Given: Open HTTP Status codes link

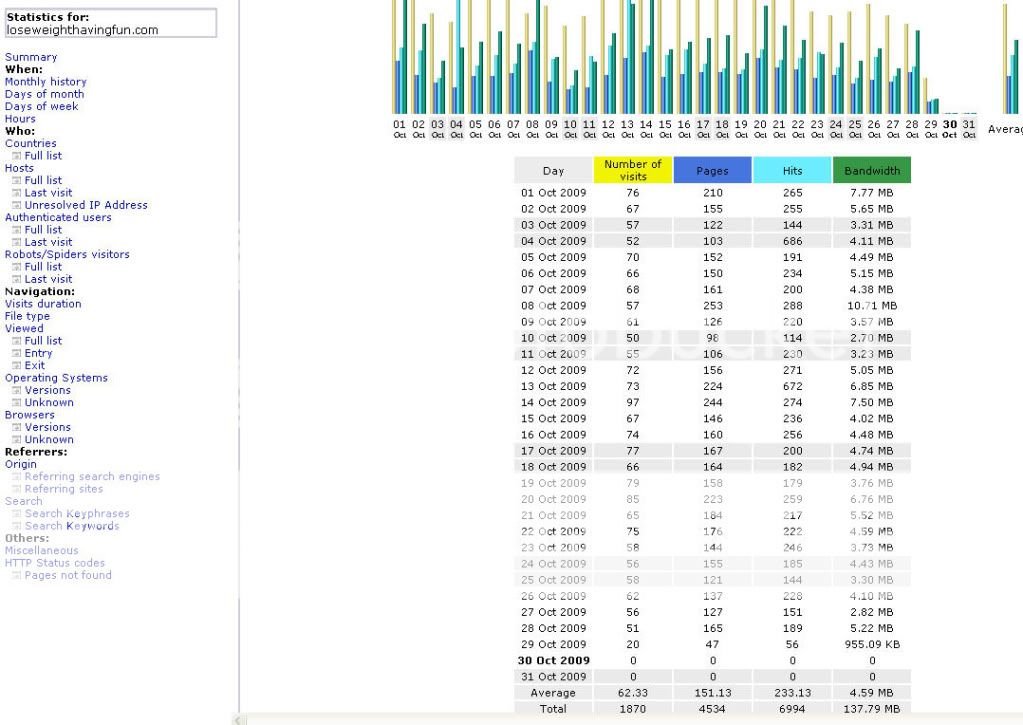Looking at the screenshot, I should pyautogui.click(x=55, y=563).
